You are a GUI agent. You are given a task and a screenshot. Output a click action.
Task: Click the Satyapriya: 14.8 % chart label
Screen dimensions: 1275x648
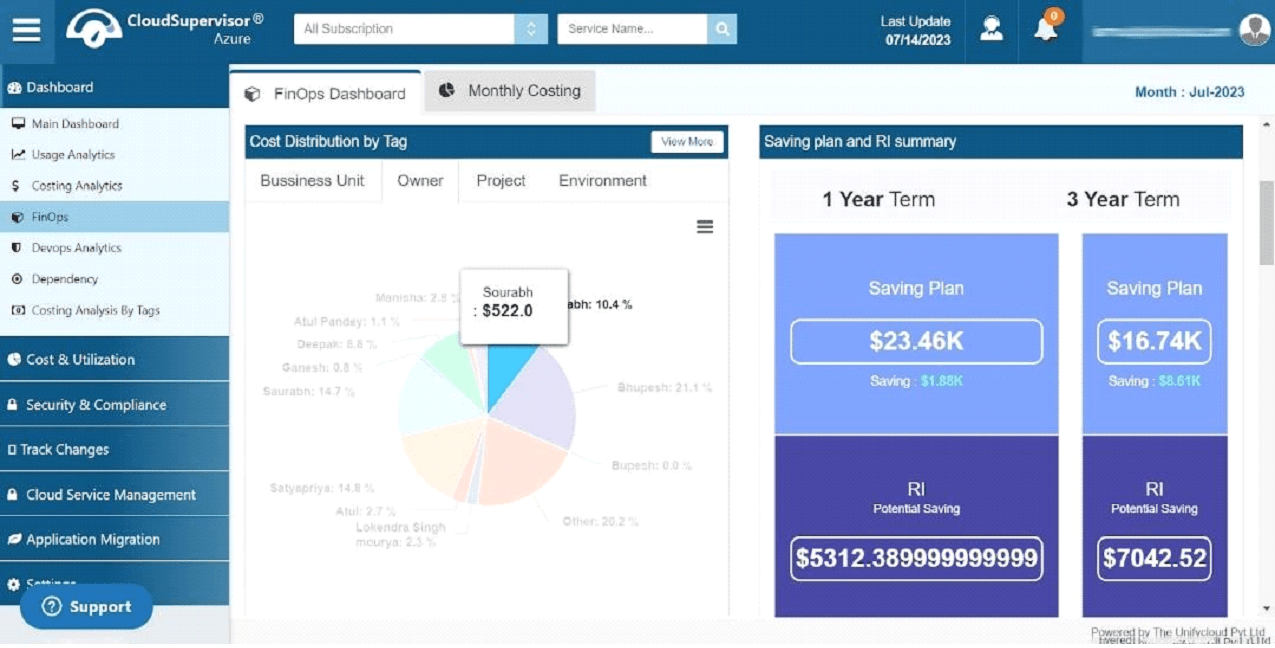[322, 489]
